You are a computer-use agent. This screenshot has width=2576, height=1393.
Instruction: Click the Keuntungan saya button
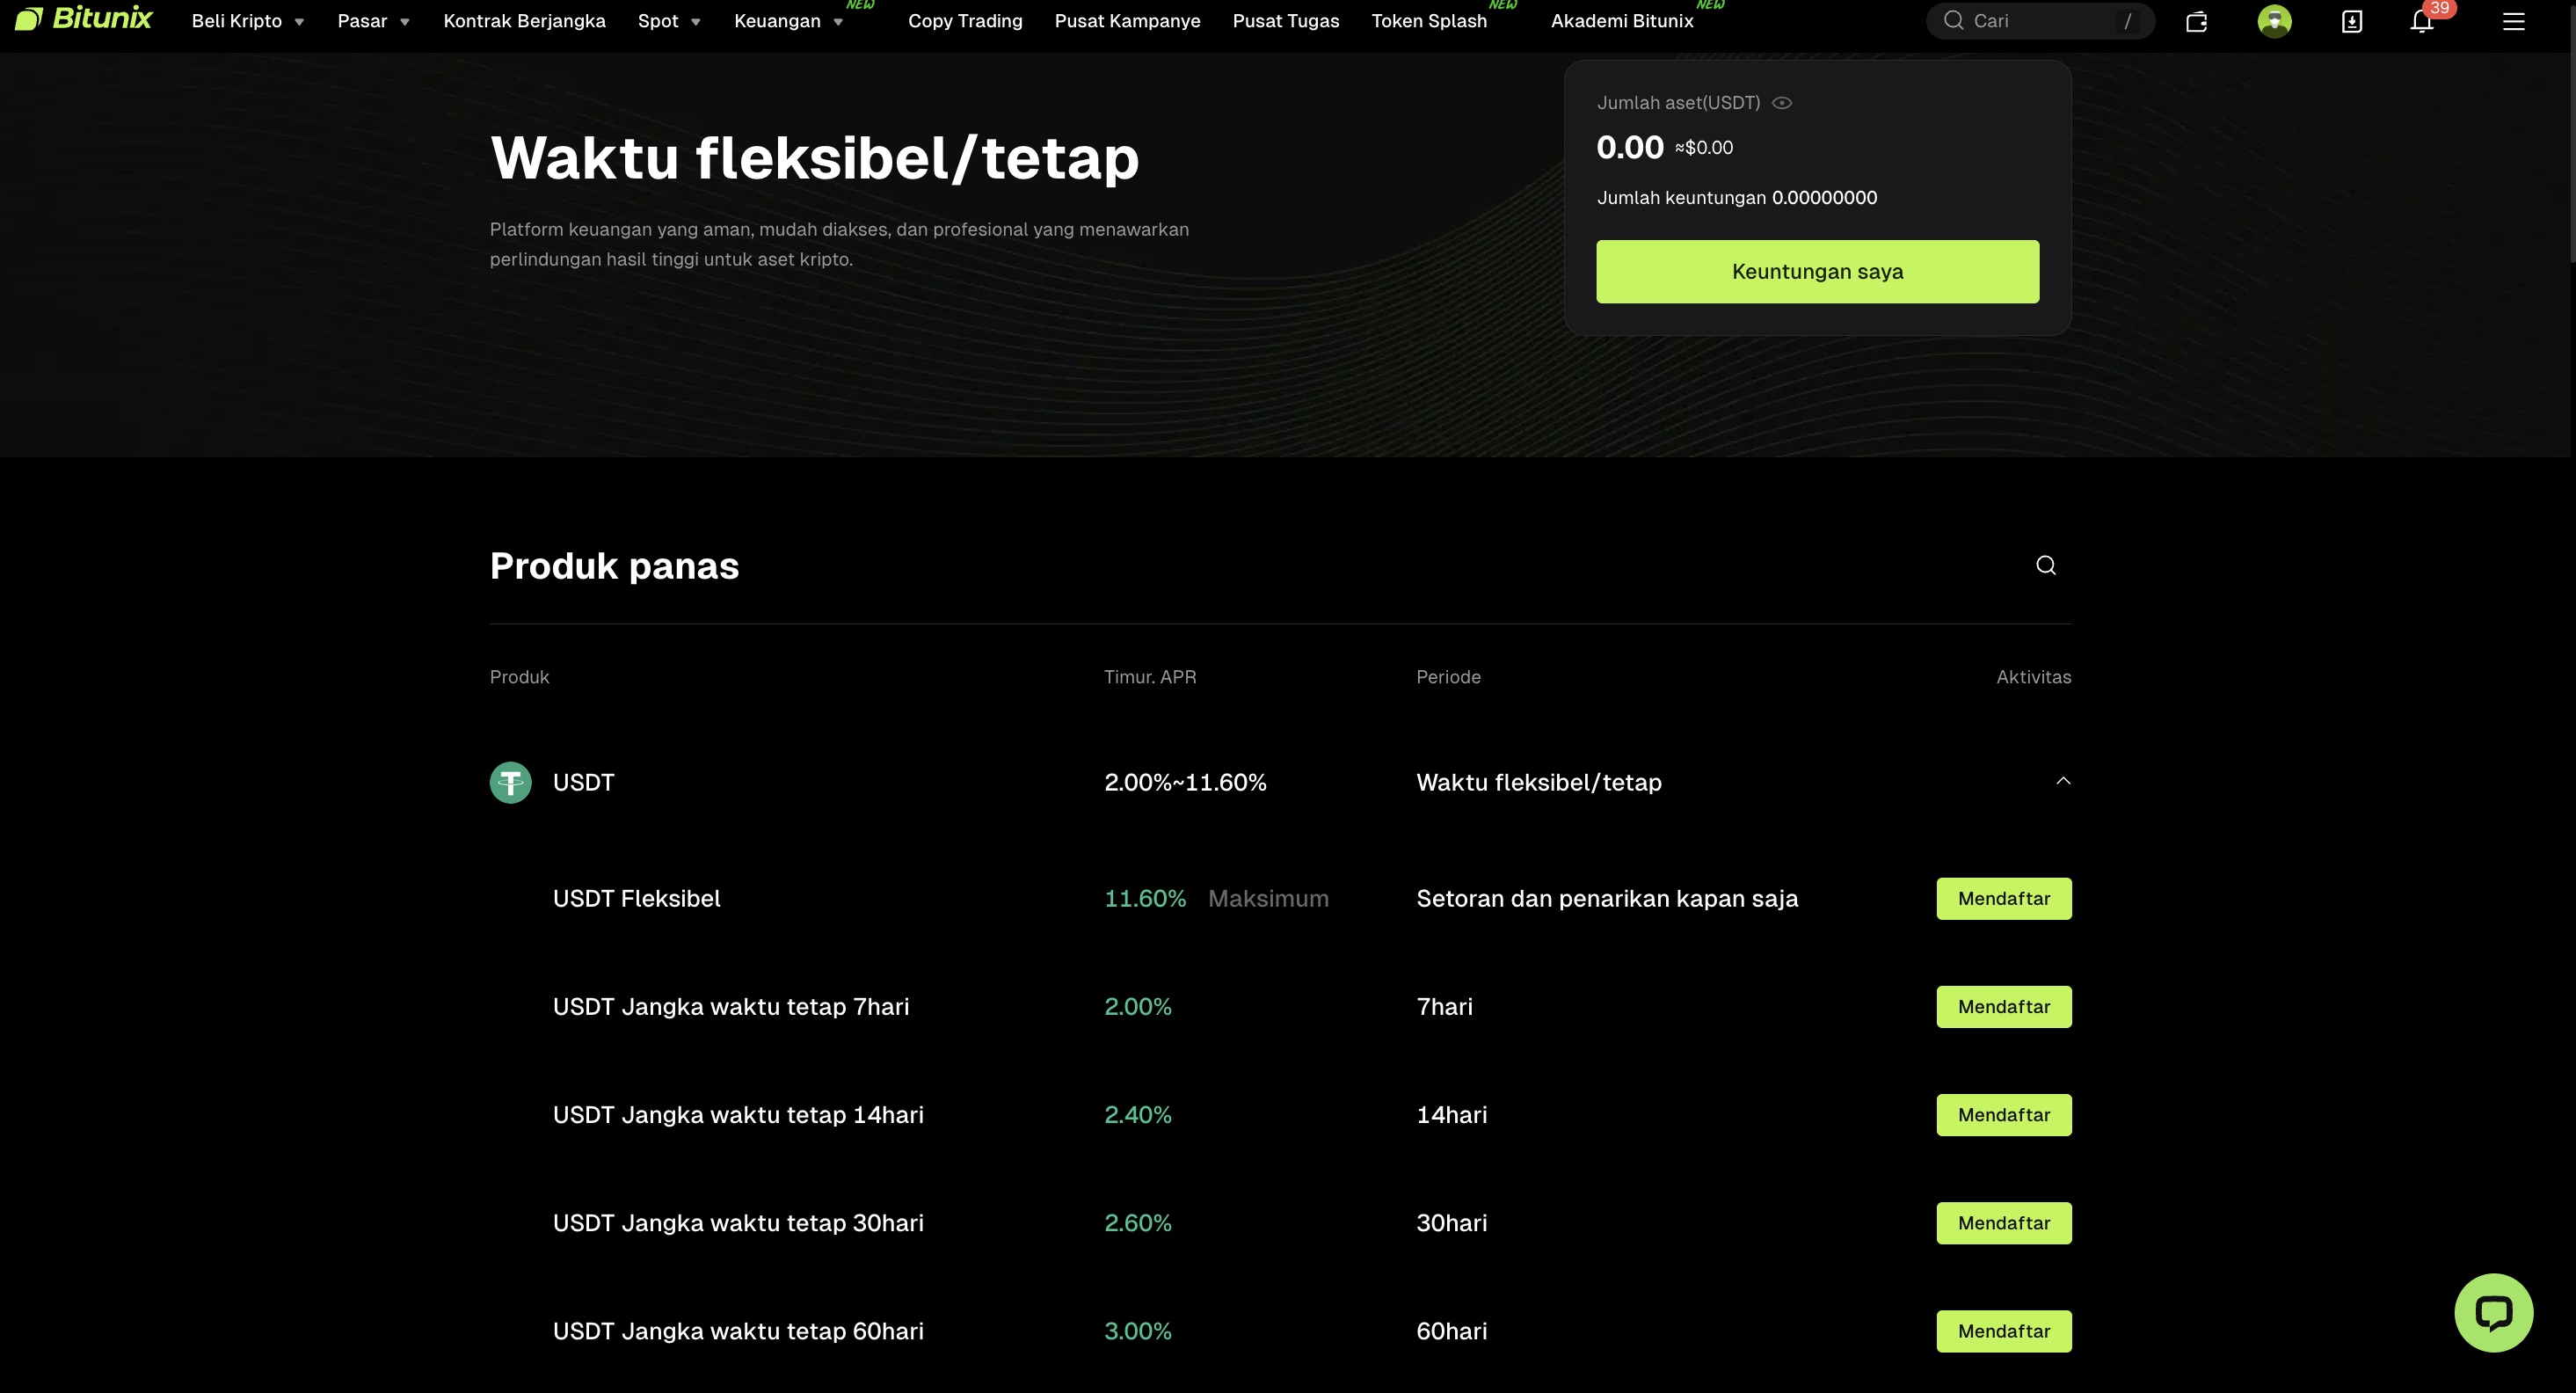point(1817,270)
